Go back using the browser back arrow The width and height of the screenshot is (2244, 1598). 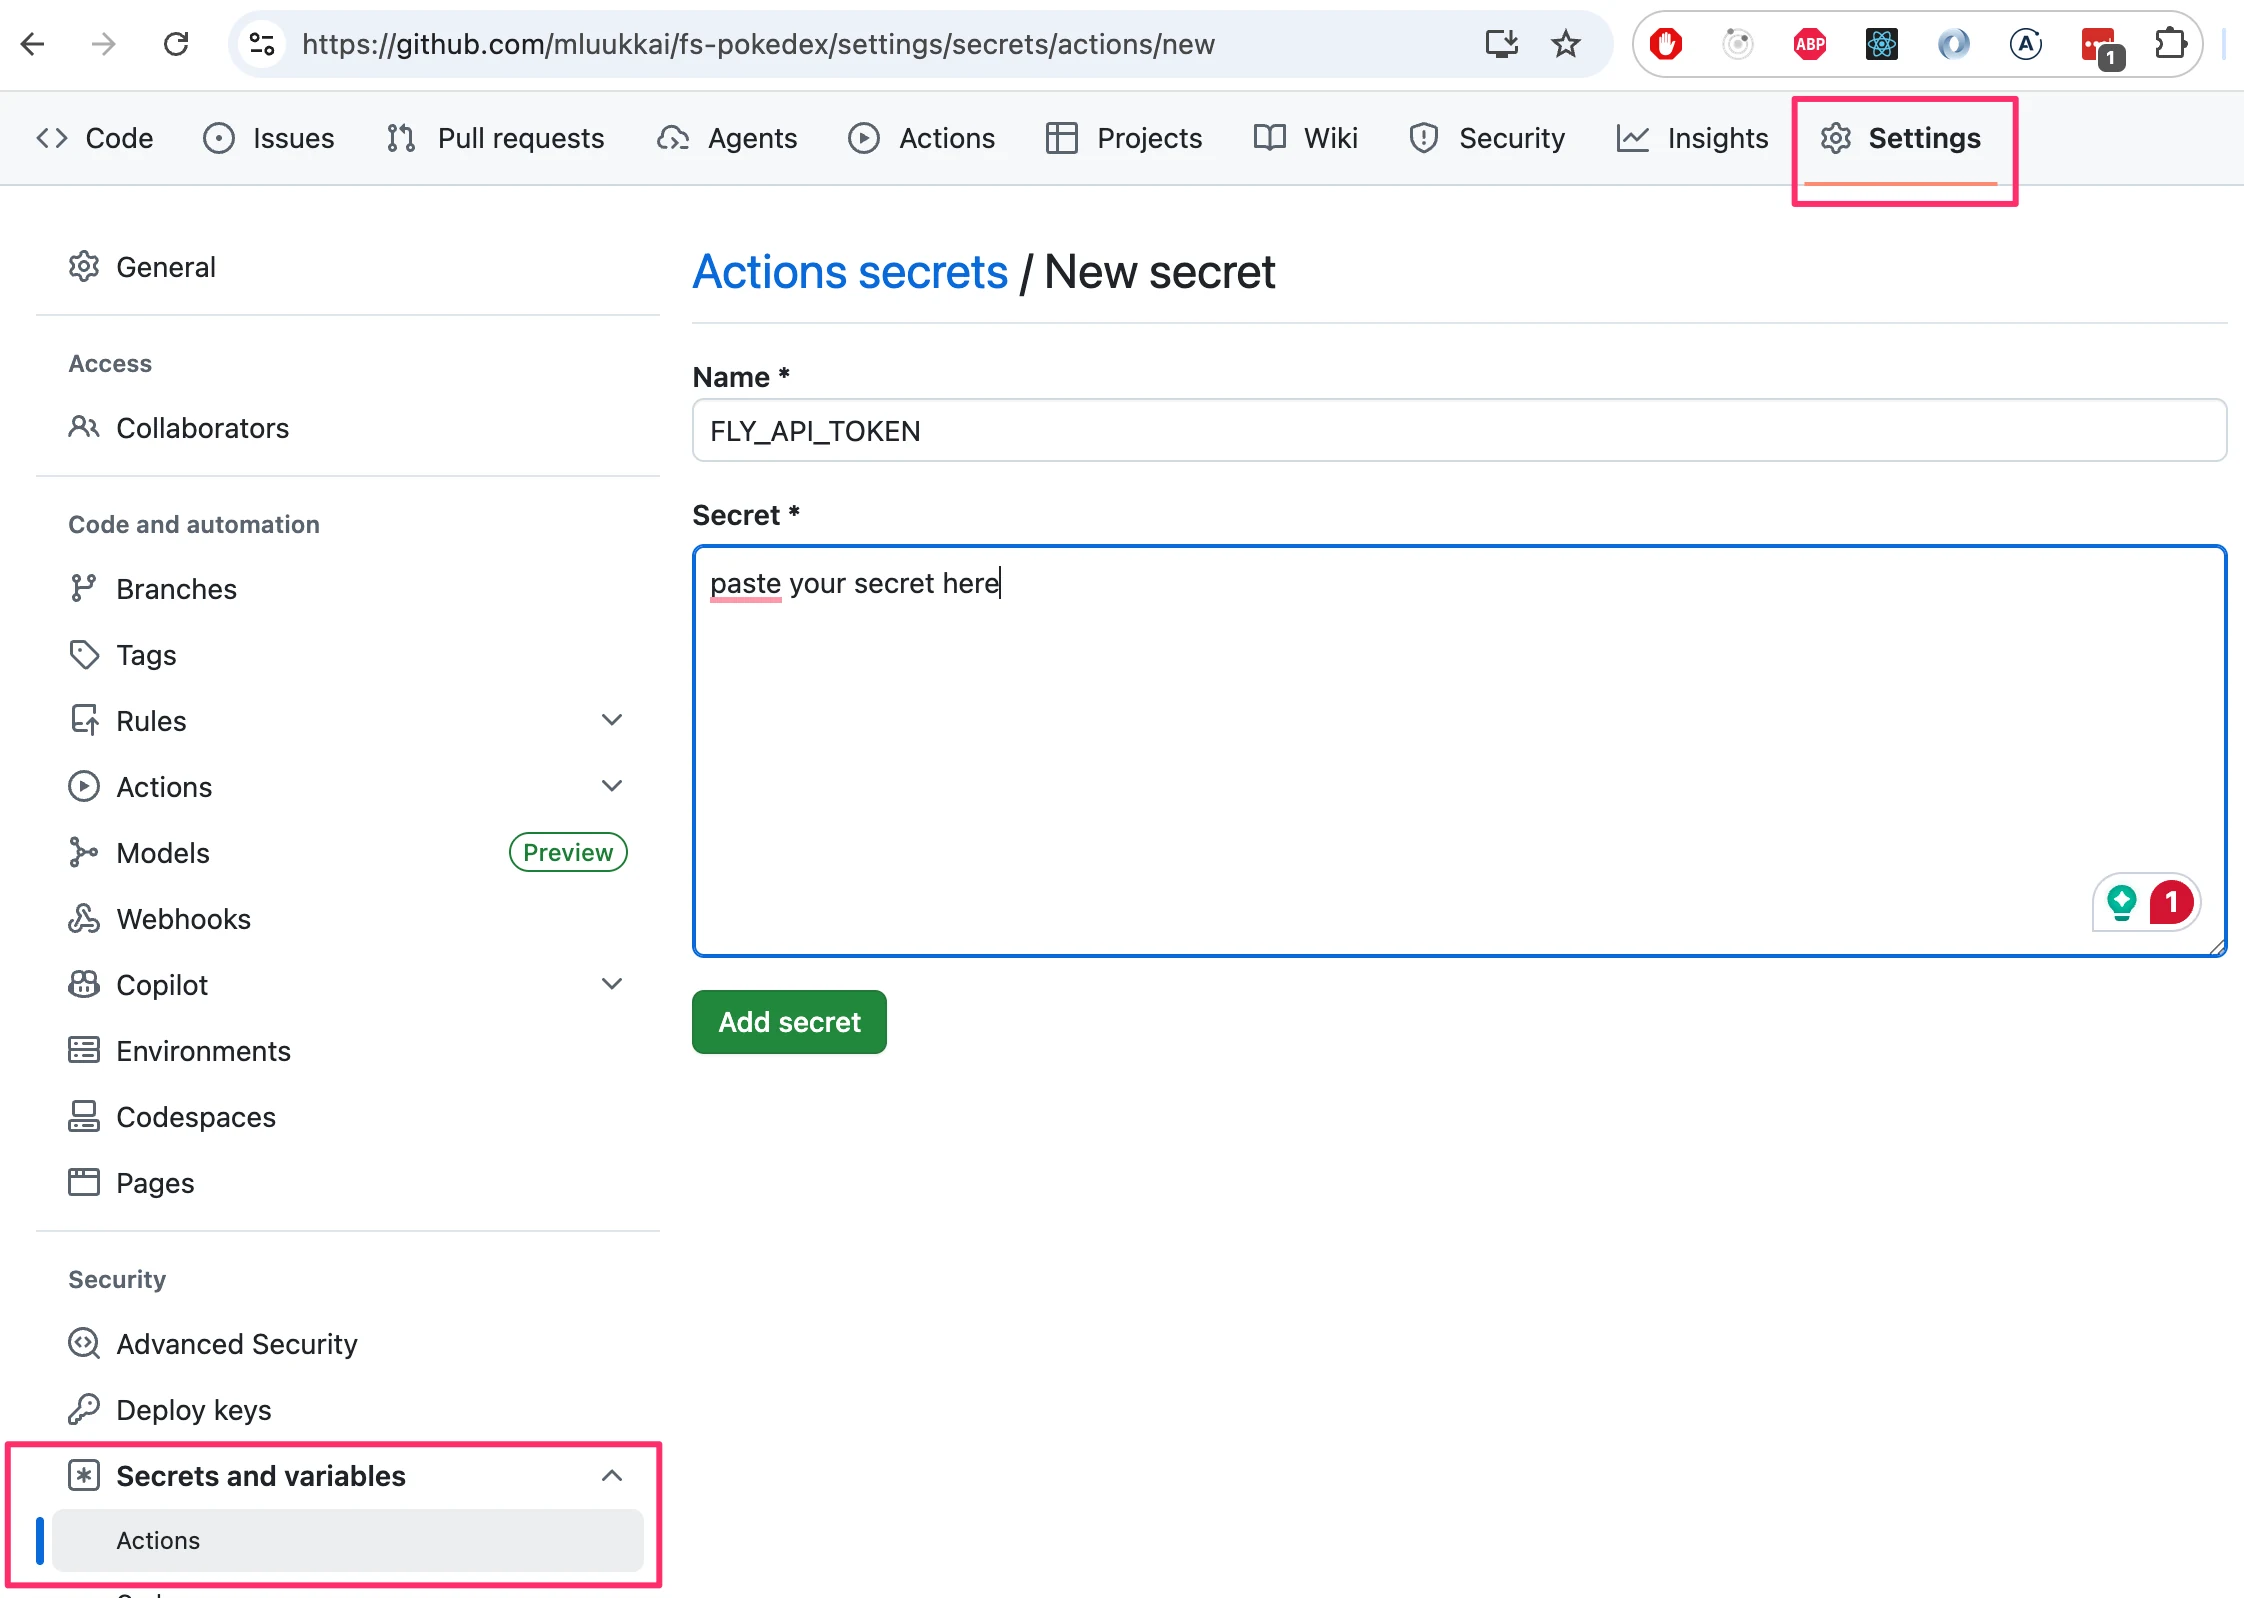click(33, 44)
